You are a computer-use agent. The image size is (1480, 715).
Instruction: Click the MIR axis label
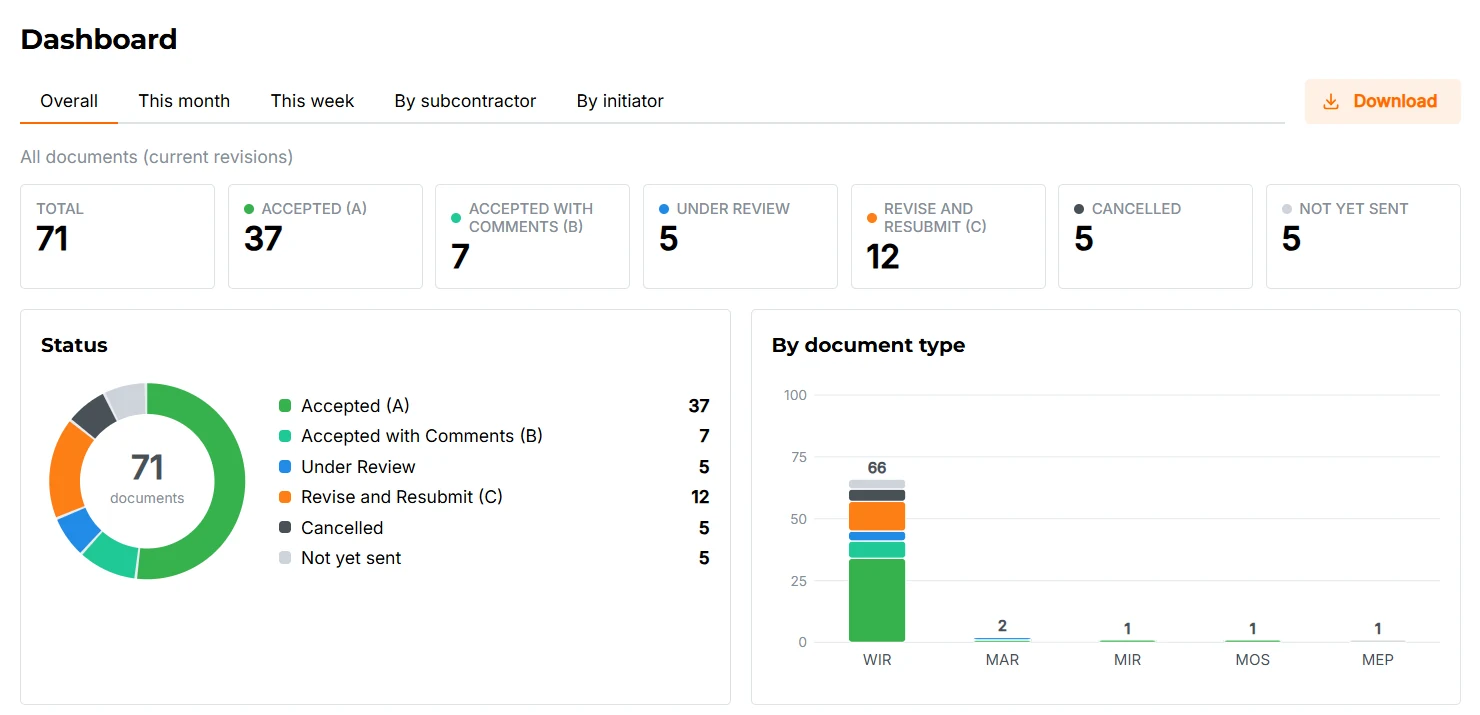click(x=1127, y=660)
